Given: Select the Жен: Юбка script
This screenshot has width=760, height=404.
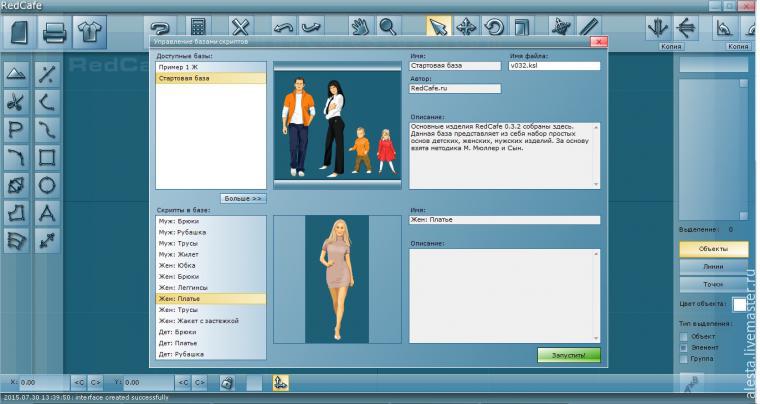Looking at the screenshot, I should point(211,265).
